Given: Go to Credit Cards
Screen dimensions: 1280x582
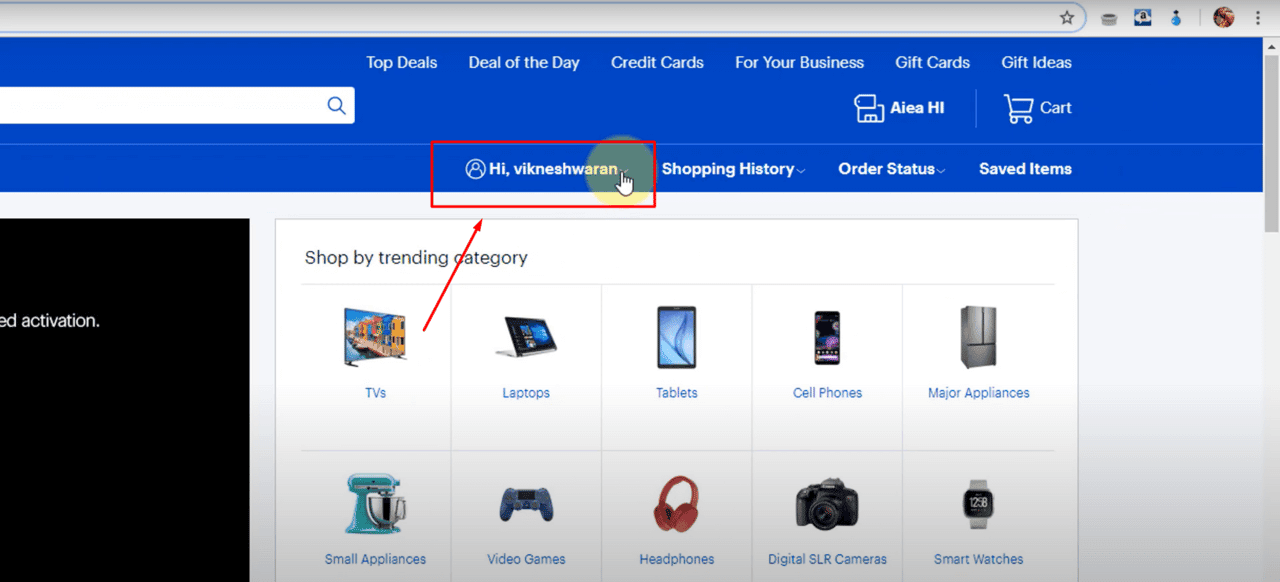Looking at the screenshot, I should point(657,62).
